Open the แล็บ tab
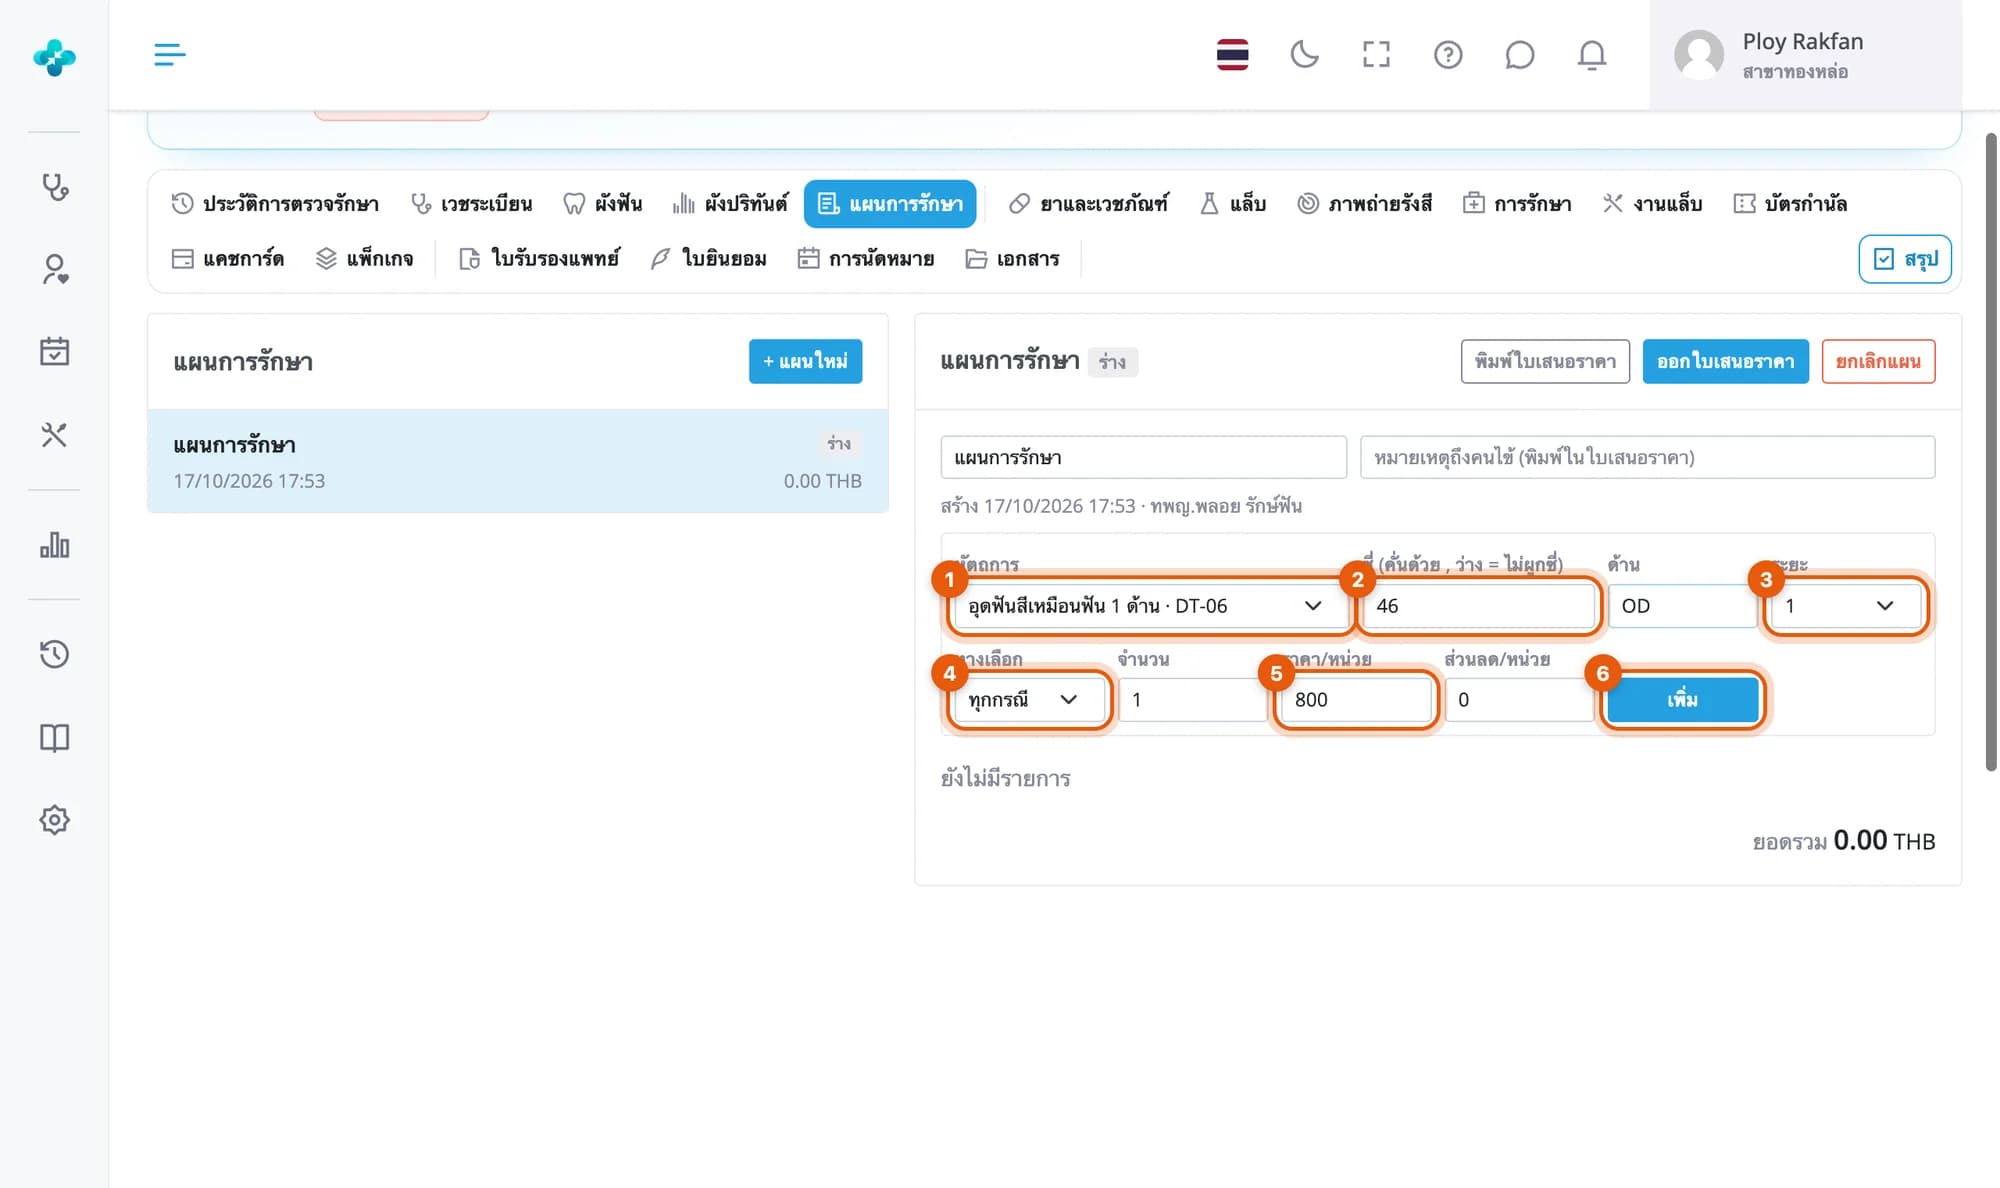This screenshot has width=2000, height=1188. 1232,204
